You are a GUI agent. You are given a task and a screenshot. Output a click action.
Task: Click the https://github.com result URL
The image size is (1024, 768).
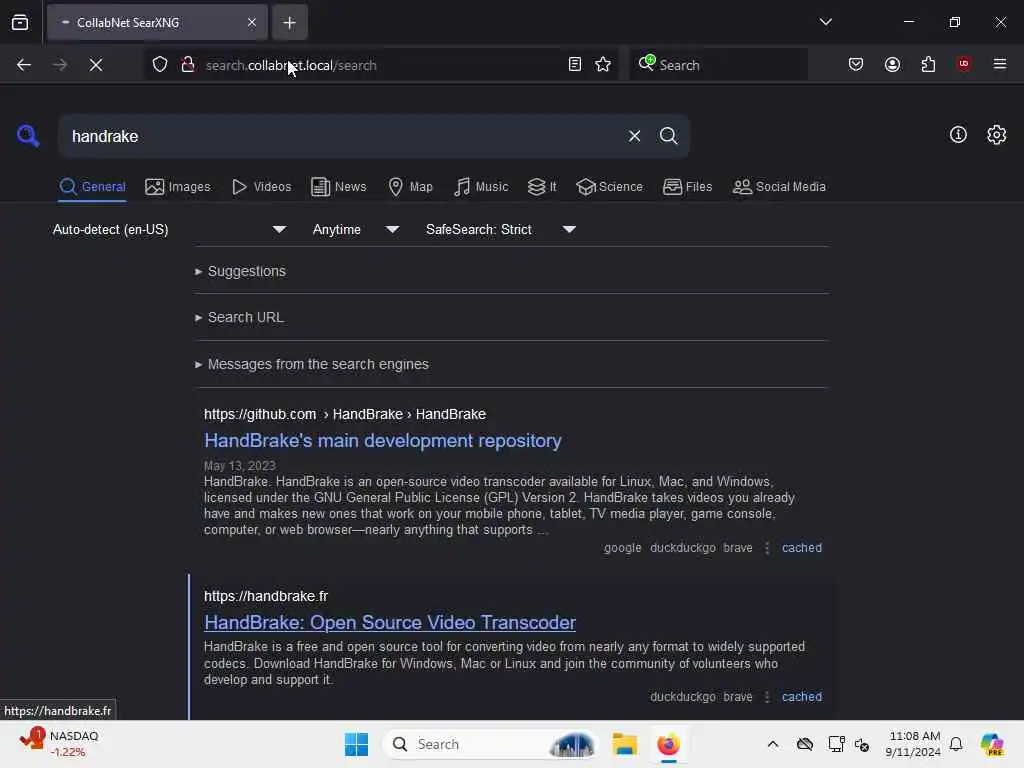pos(345,414)
